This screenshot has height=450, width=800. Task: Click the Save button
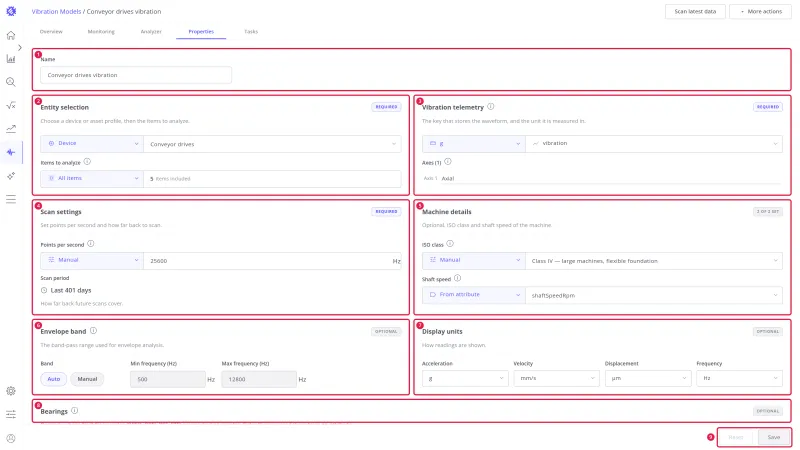click(x=773, y=437)
